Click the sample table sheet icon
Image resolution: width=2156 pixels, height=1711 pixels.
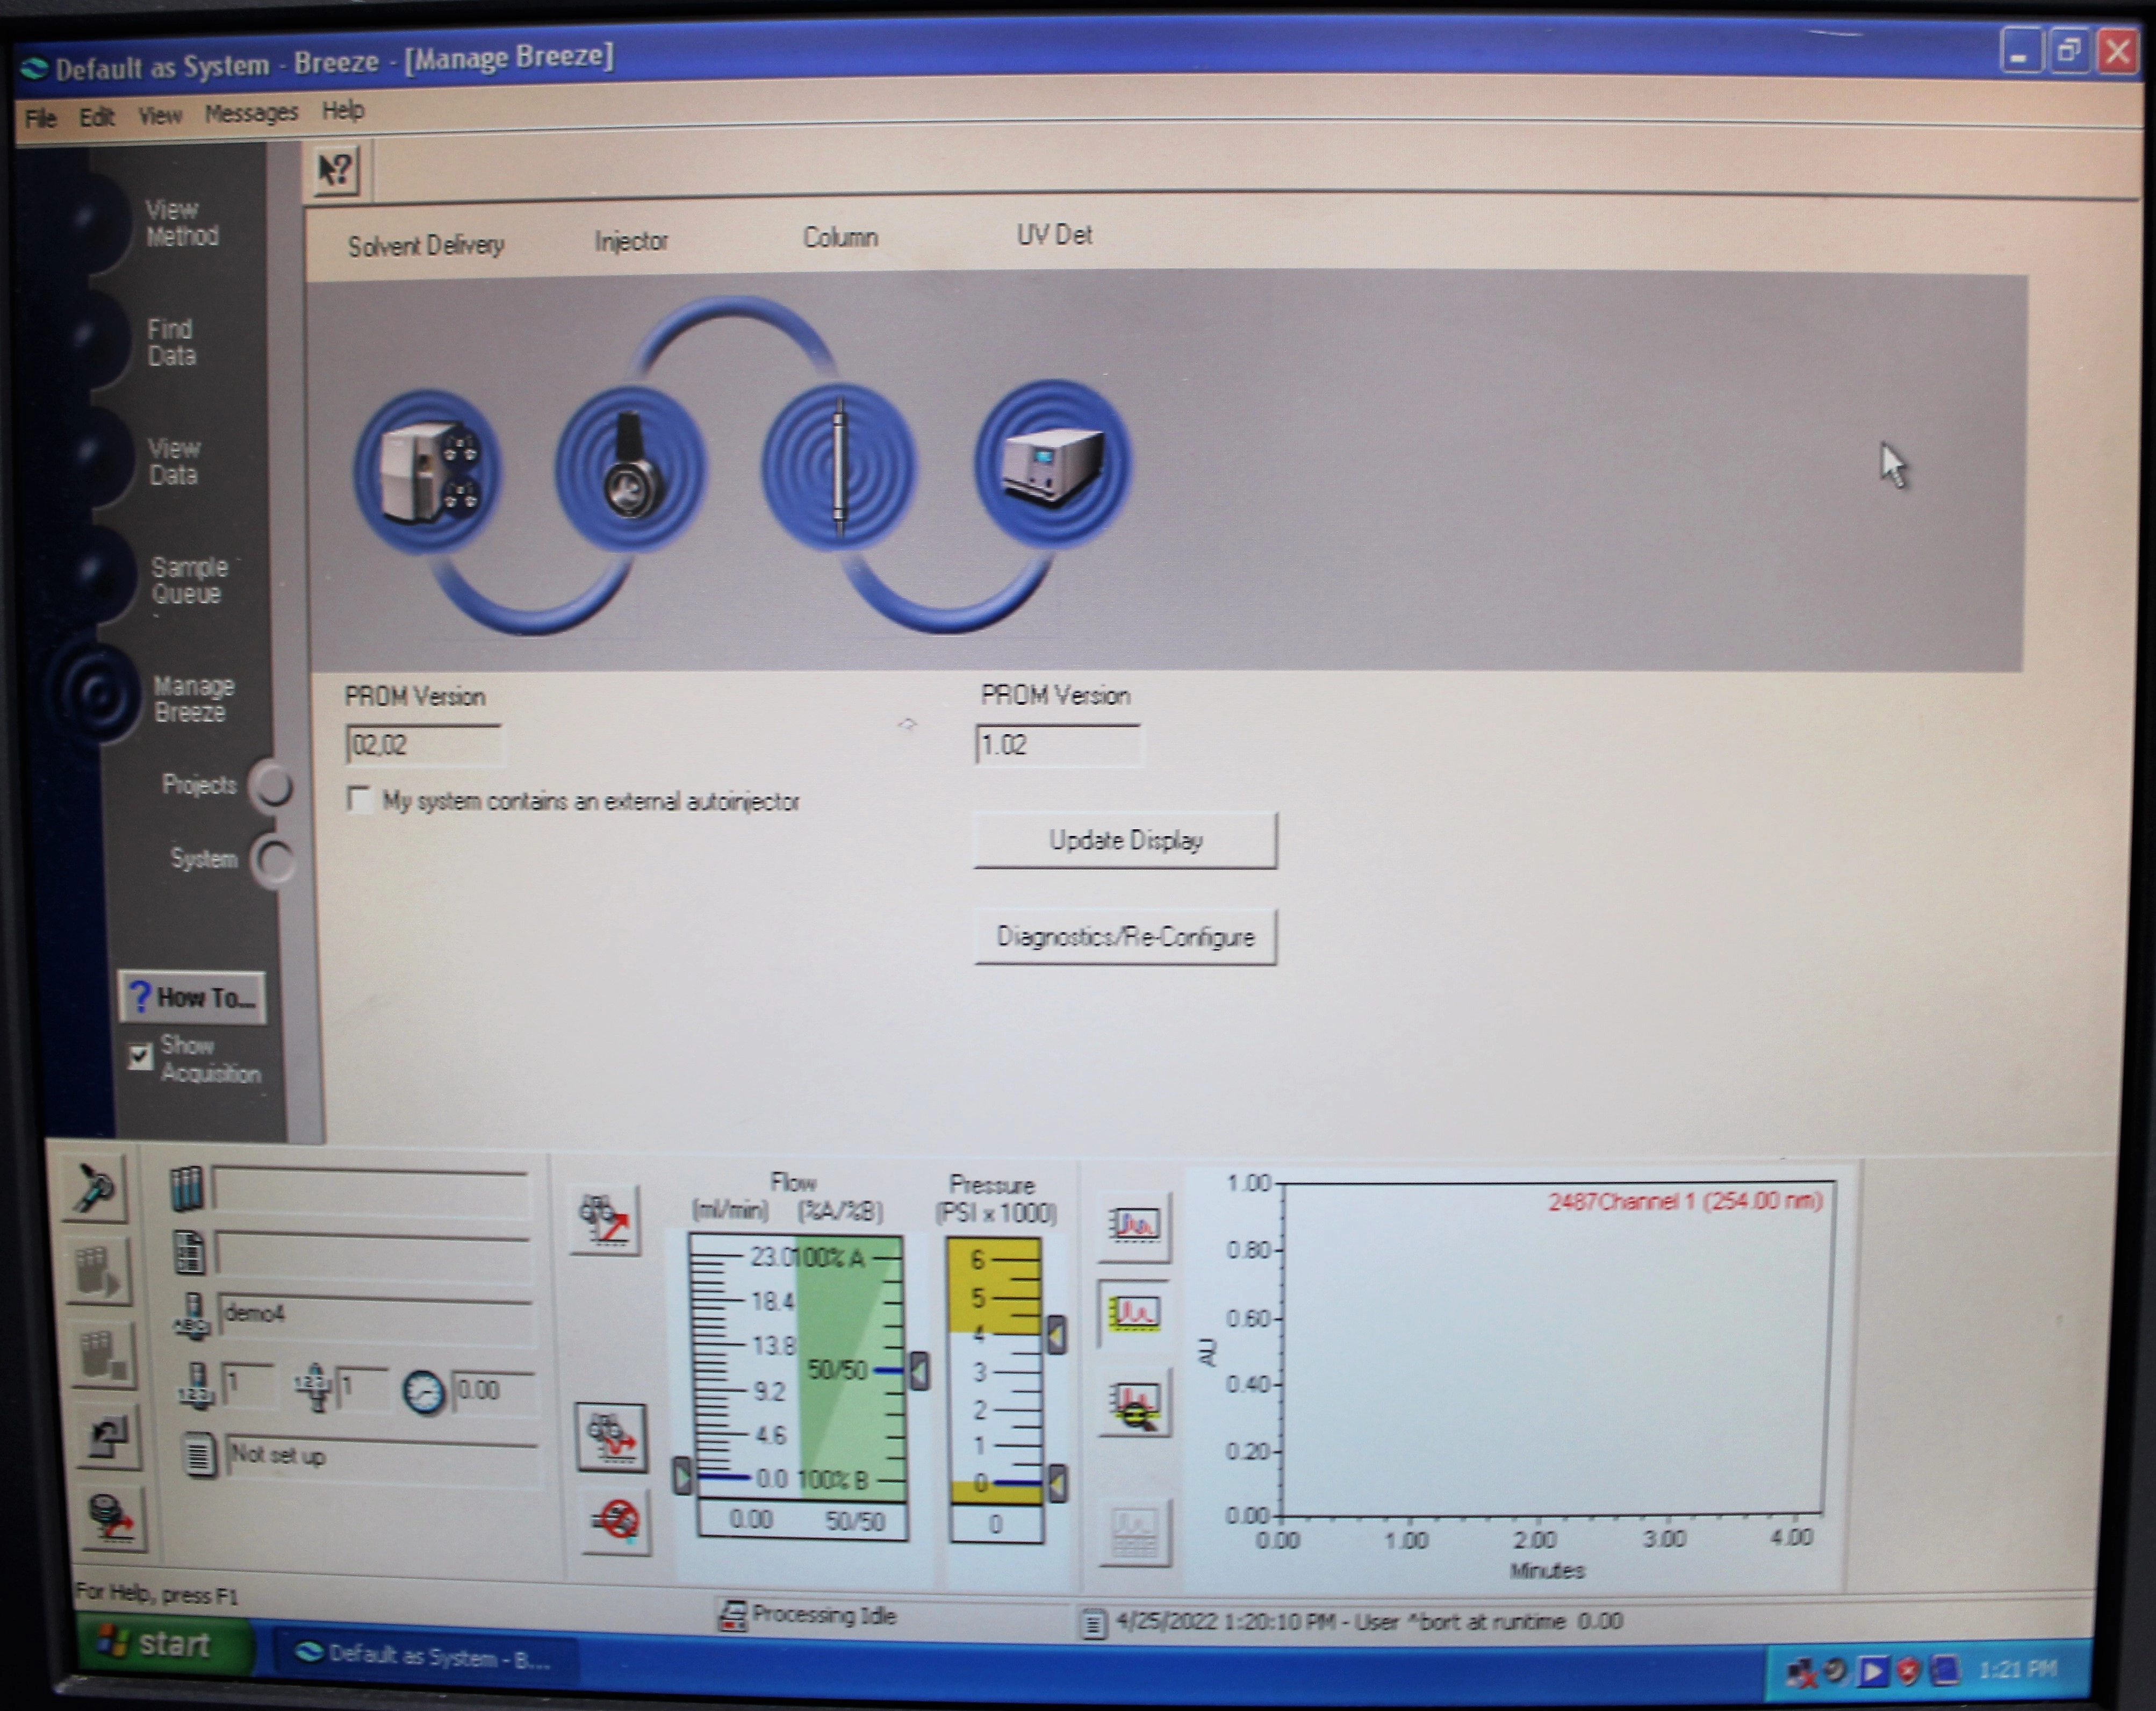tap(190, 1253)
